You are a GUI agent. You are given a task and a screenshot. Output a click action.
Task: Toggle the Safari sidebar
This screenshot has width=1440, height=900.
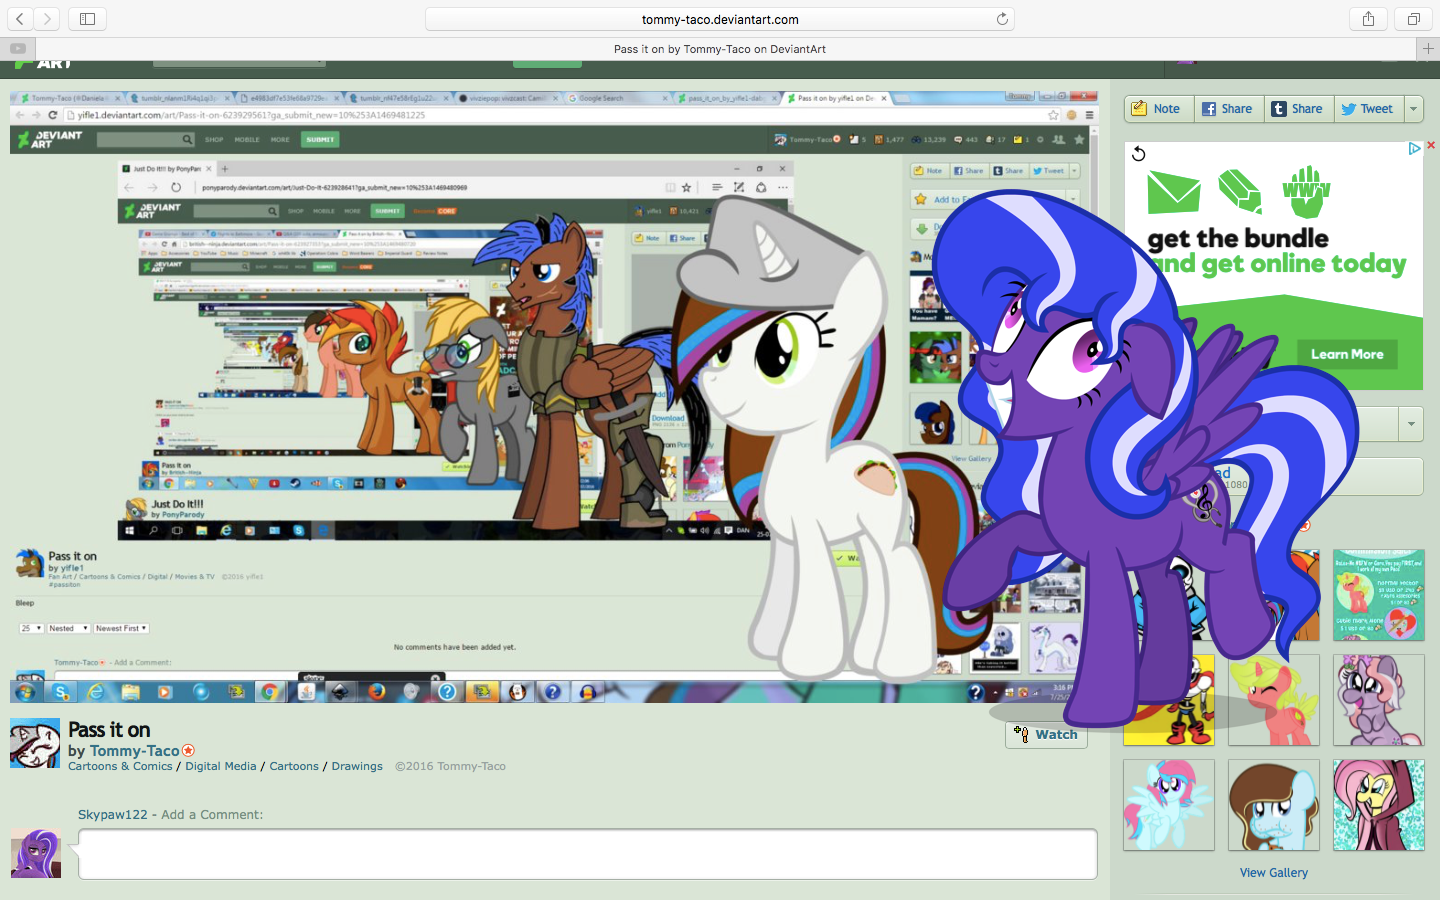coord(87,19)
